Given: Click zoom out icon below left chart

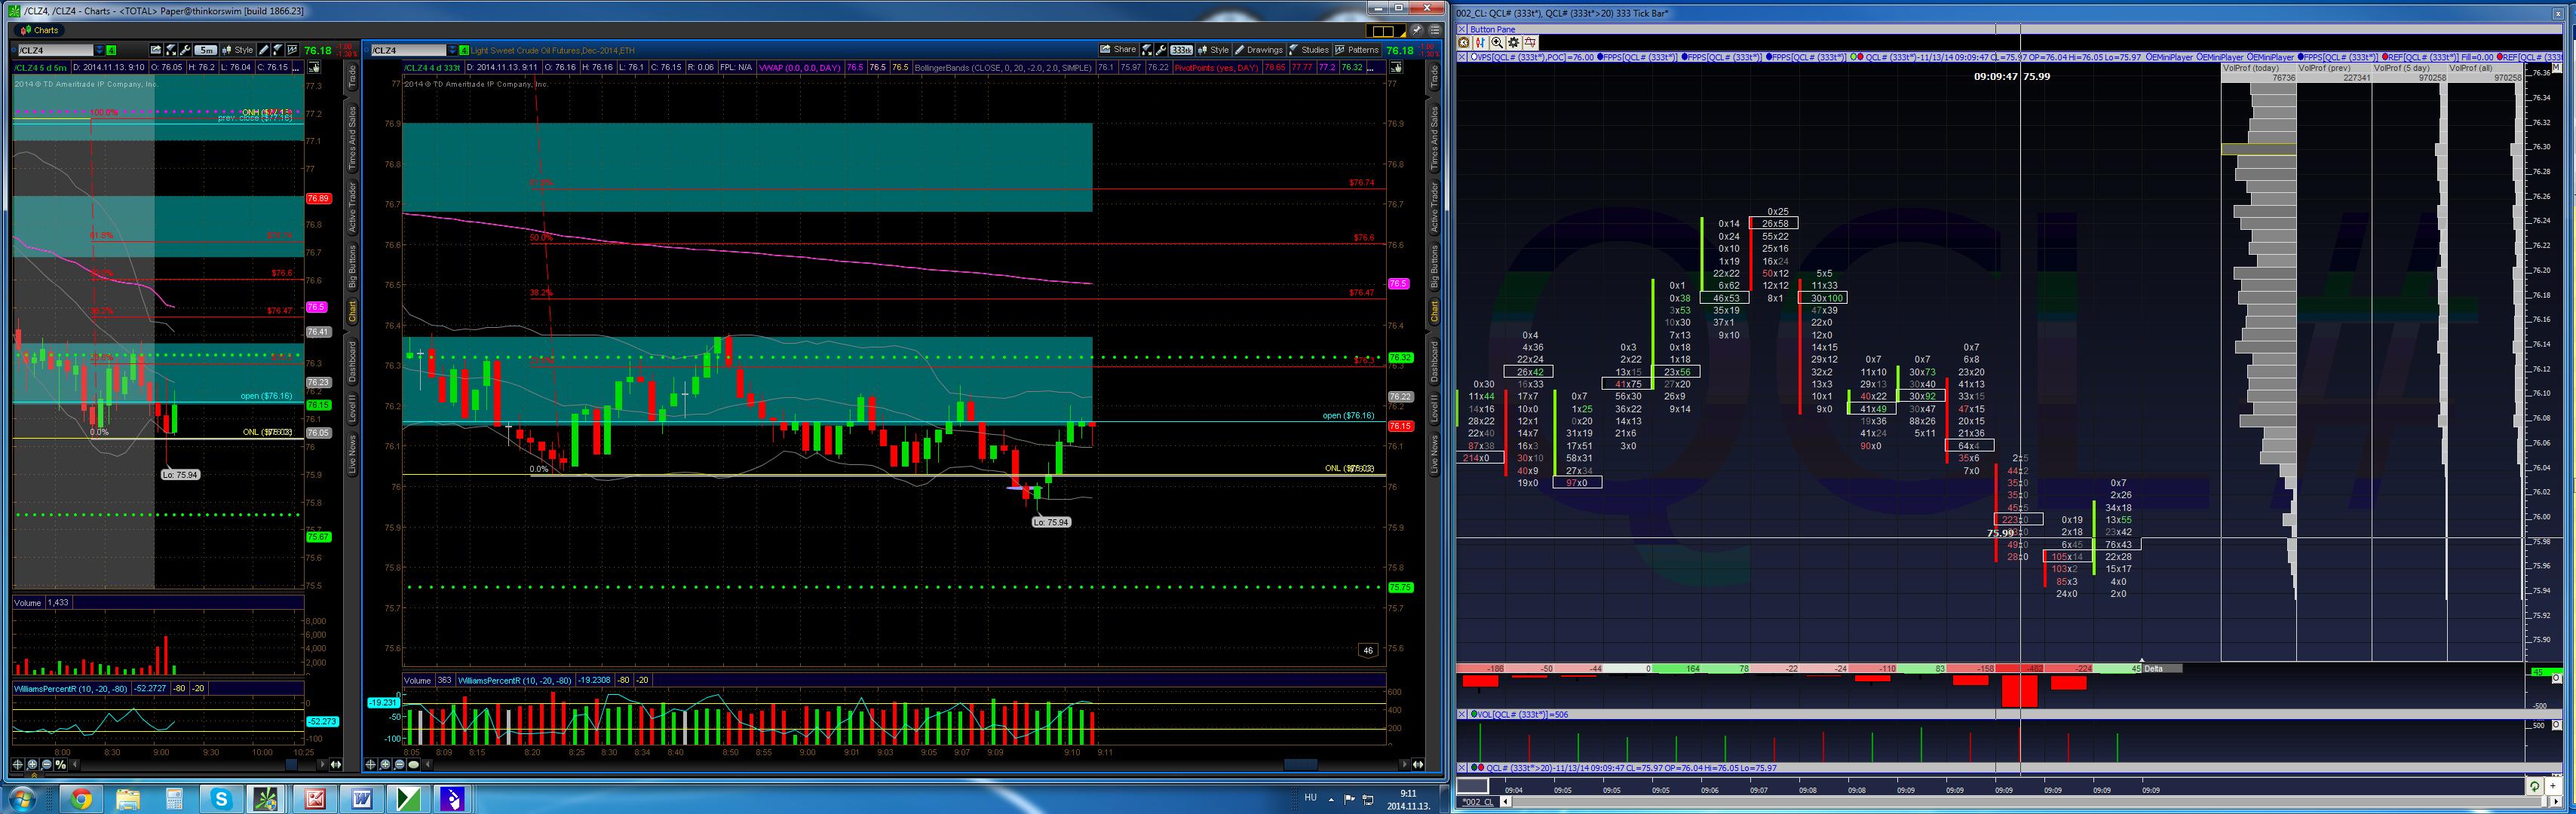Looking at the screenshot, I should 46,765.
